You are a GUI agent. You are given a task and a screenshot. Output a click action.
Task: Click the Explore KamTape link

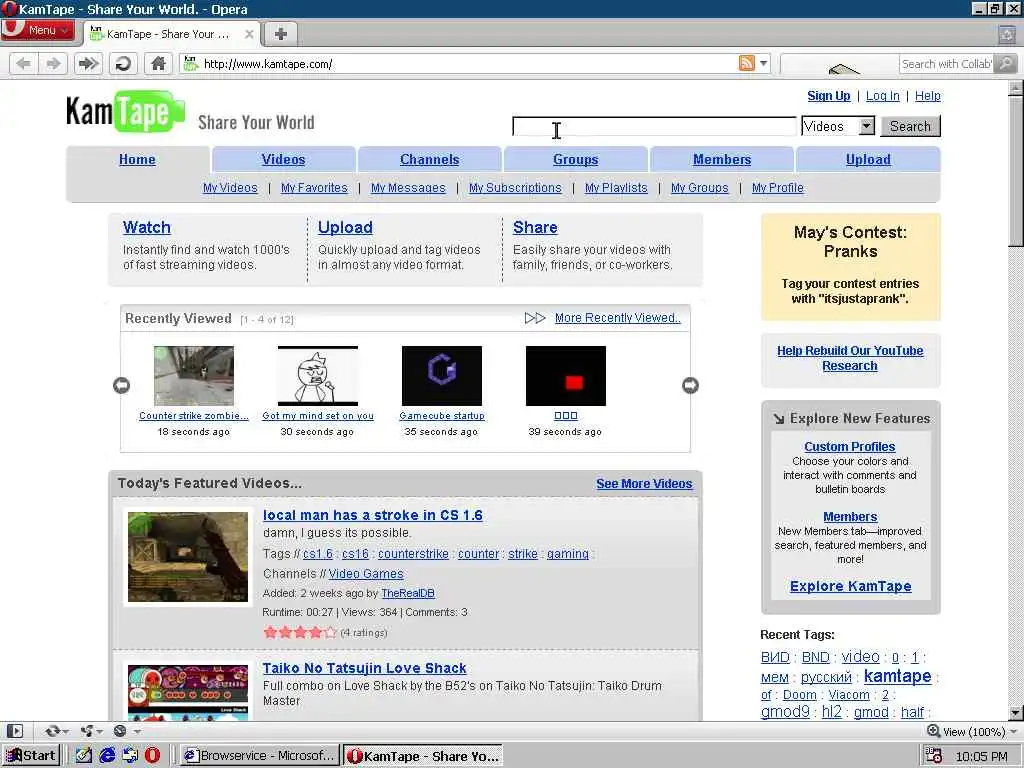(x=850, y=586)
